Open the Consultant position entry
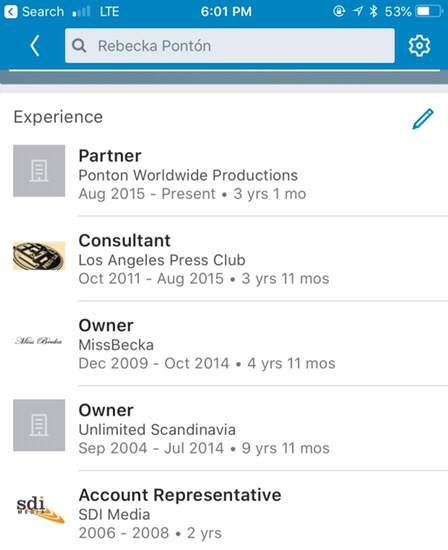The width and height of the screenshot is (448, 550). click(x=224, y=259)
